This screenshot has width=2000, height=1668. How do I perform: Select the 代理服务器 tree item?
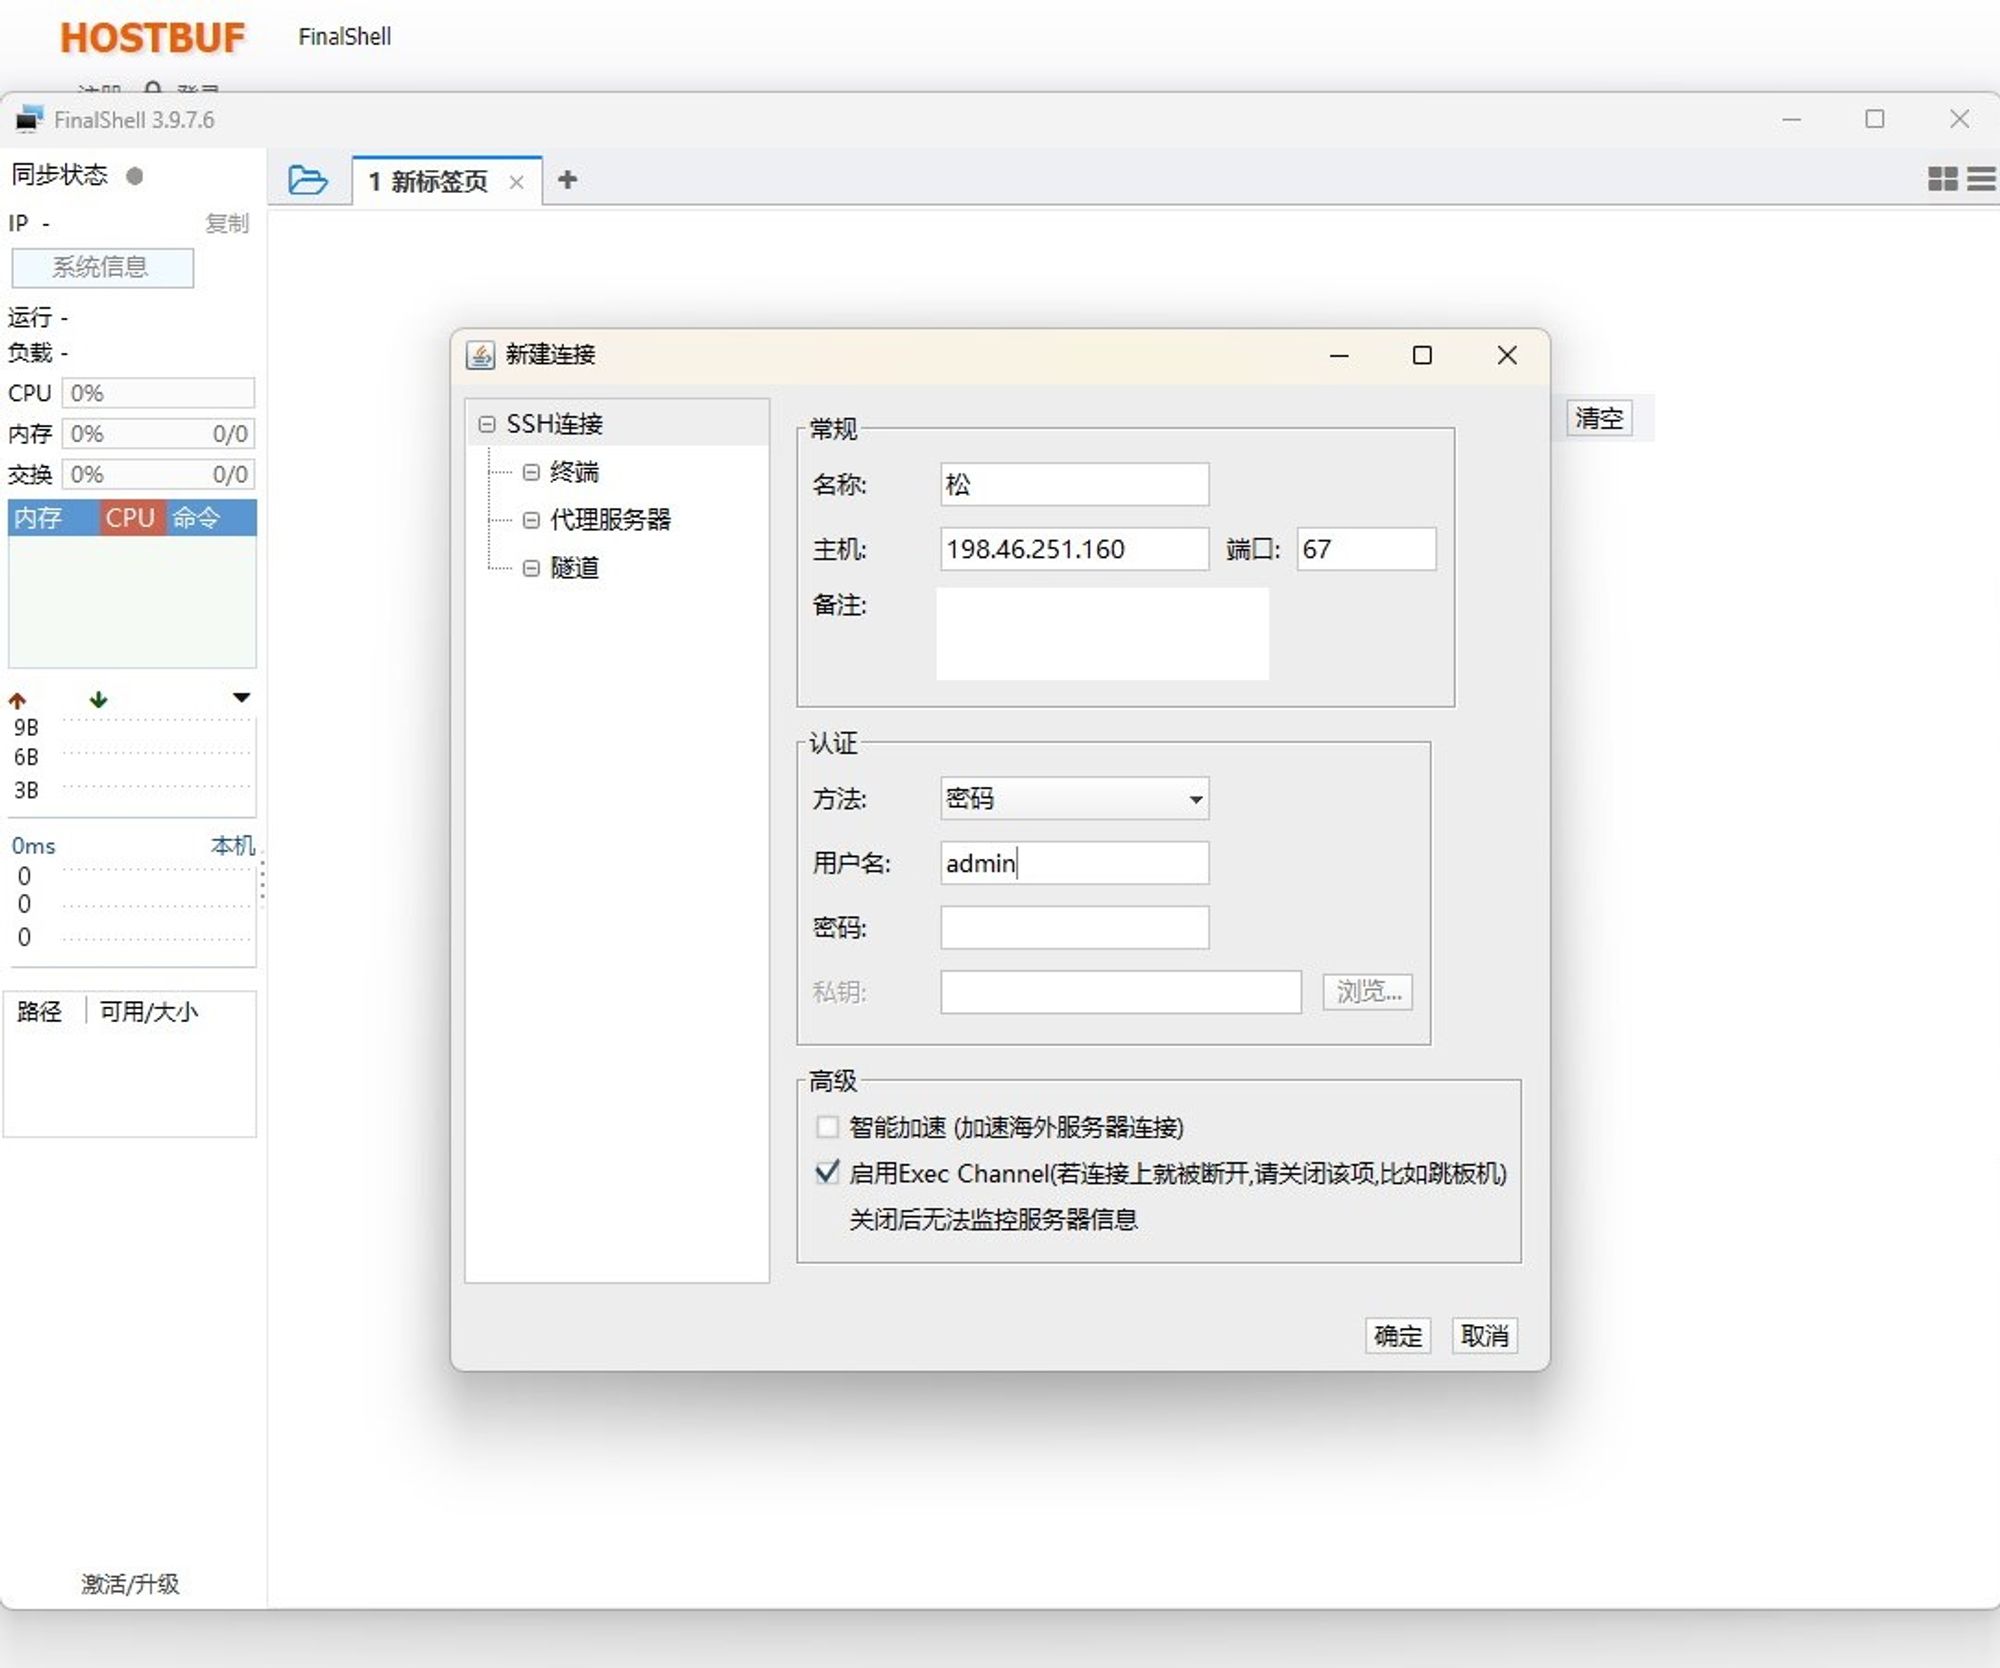[x=610, y=519]
